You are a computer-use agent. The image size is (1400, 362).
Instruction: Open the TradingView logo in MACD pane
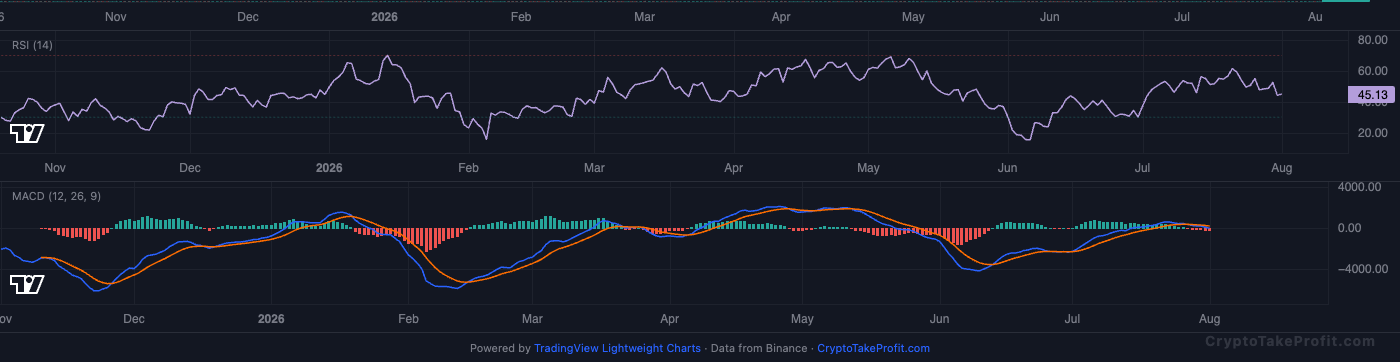tap(27, 284)
